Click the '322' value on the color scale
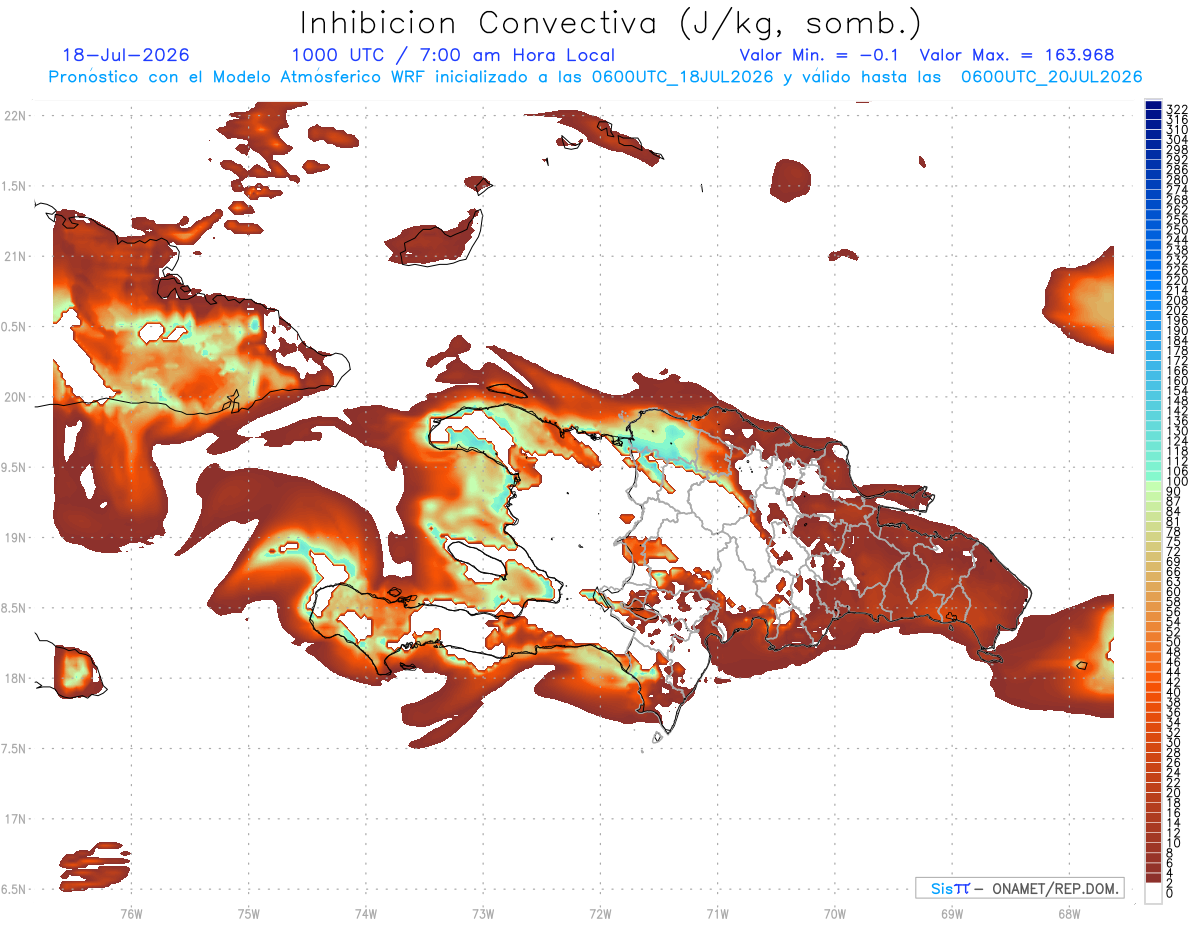 1176,108
